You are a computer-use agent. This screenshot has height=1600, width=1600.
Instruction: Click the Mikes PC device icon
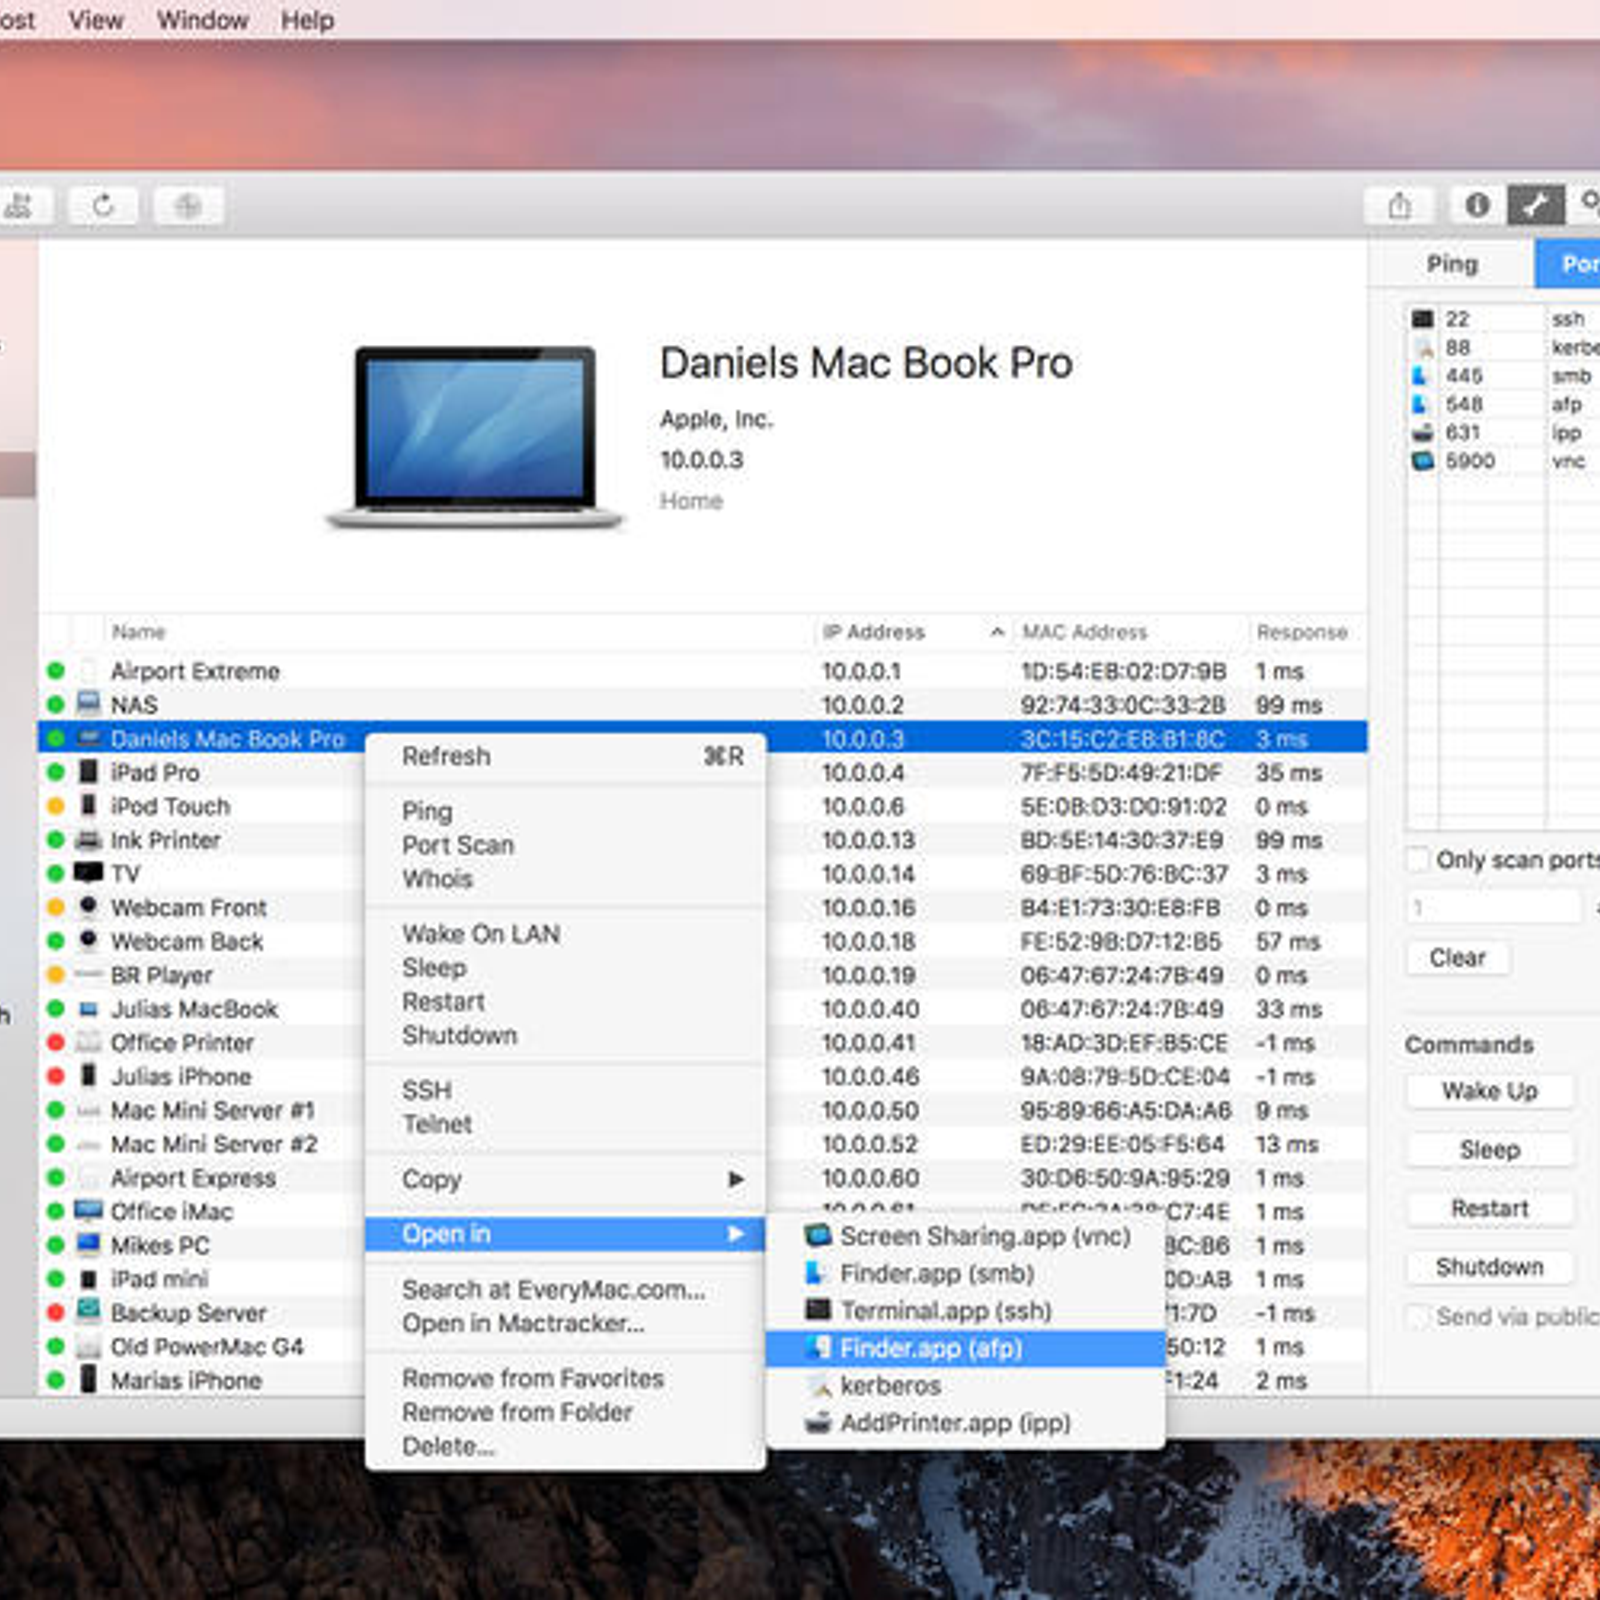[x=89, y=1244]
